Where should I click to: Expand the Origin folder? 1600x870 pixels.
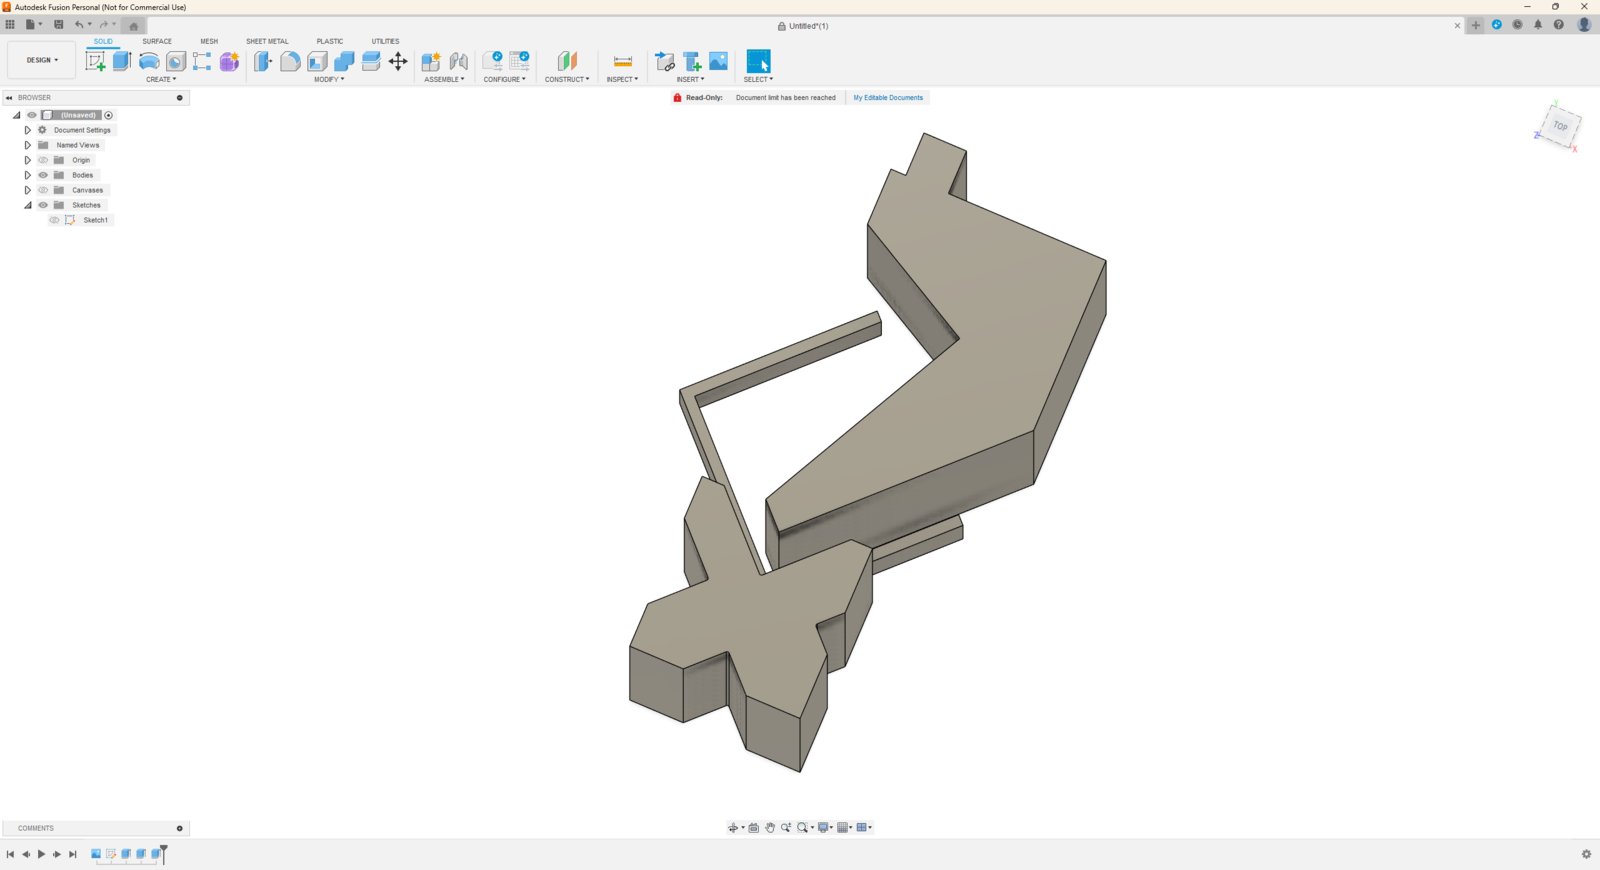pyautogui.click(x=27, y=160)
